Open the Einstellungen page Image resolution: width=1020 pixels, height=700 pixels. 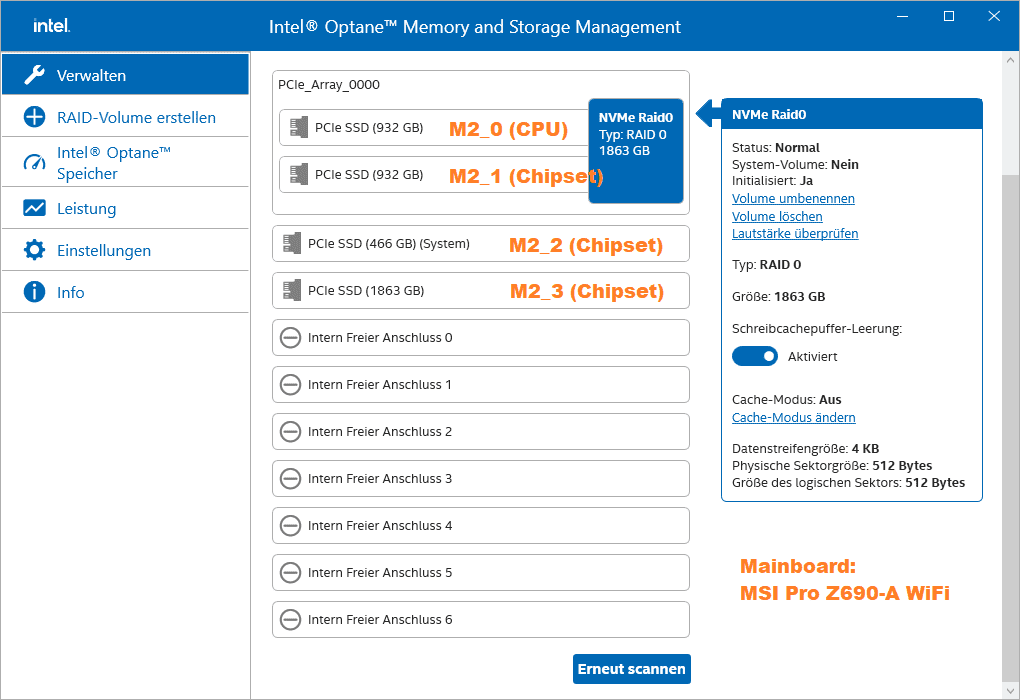tap(126, 250)
